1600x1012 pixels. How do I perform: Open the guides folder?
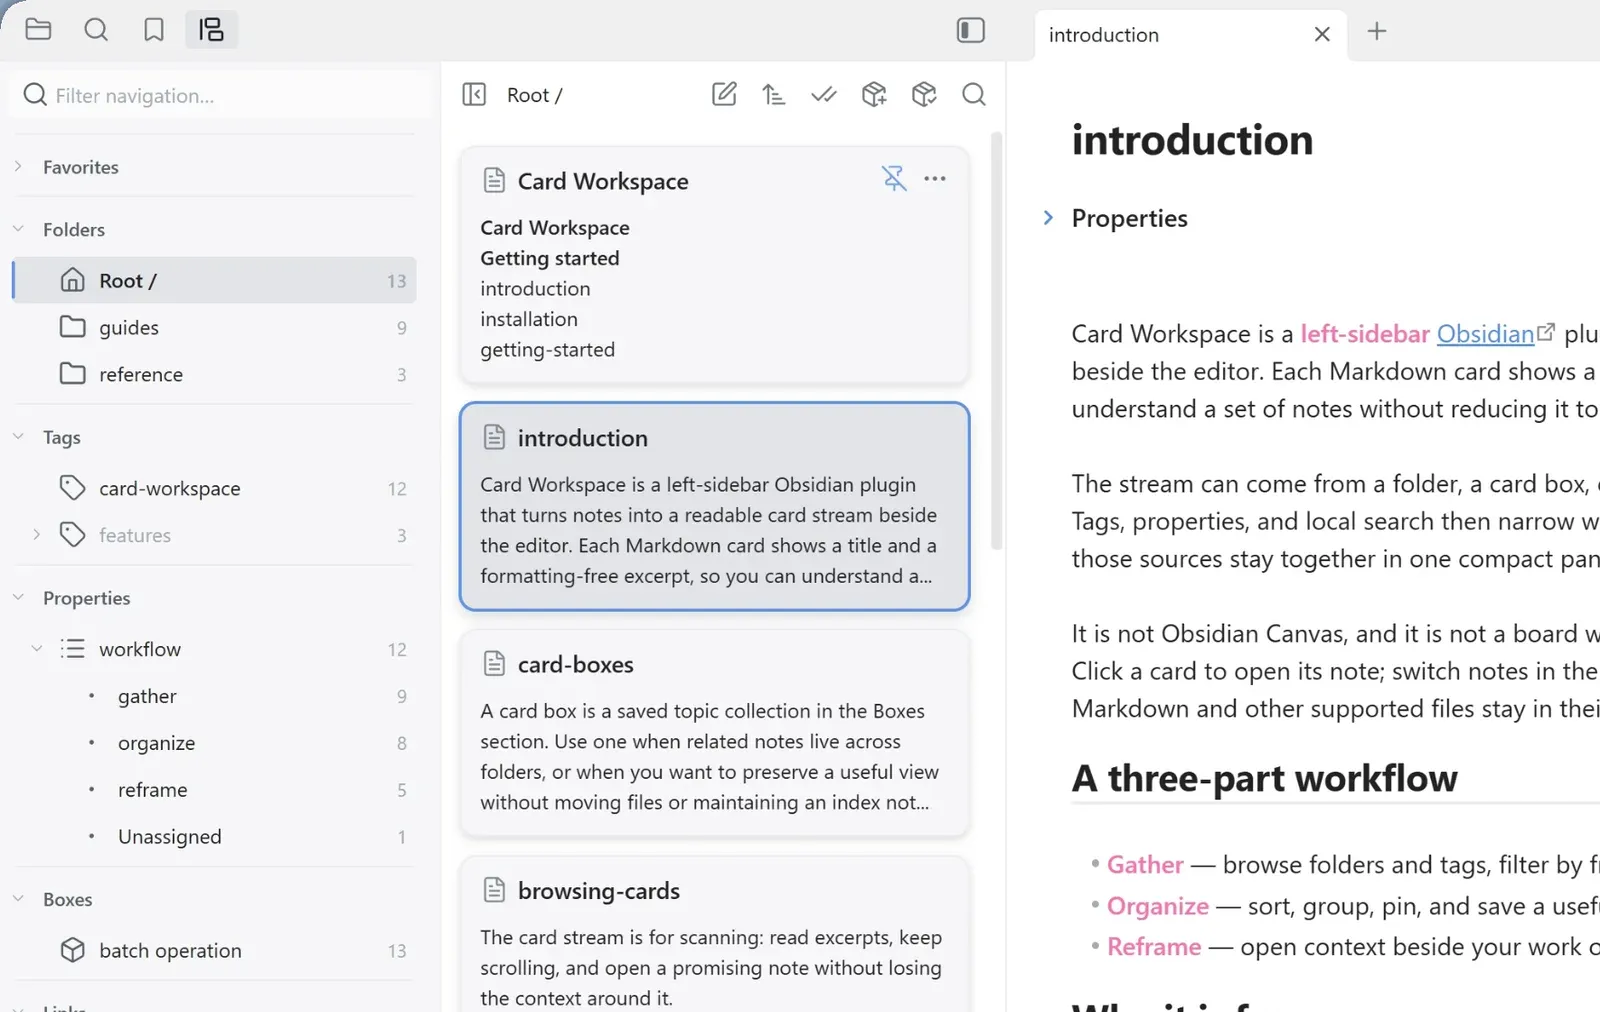[214, 327]
